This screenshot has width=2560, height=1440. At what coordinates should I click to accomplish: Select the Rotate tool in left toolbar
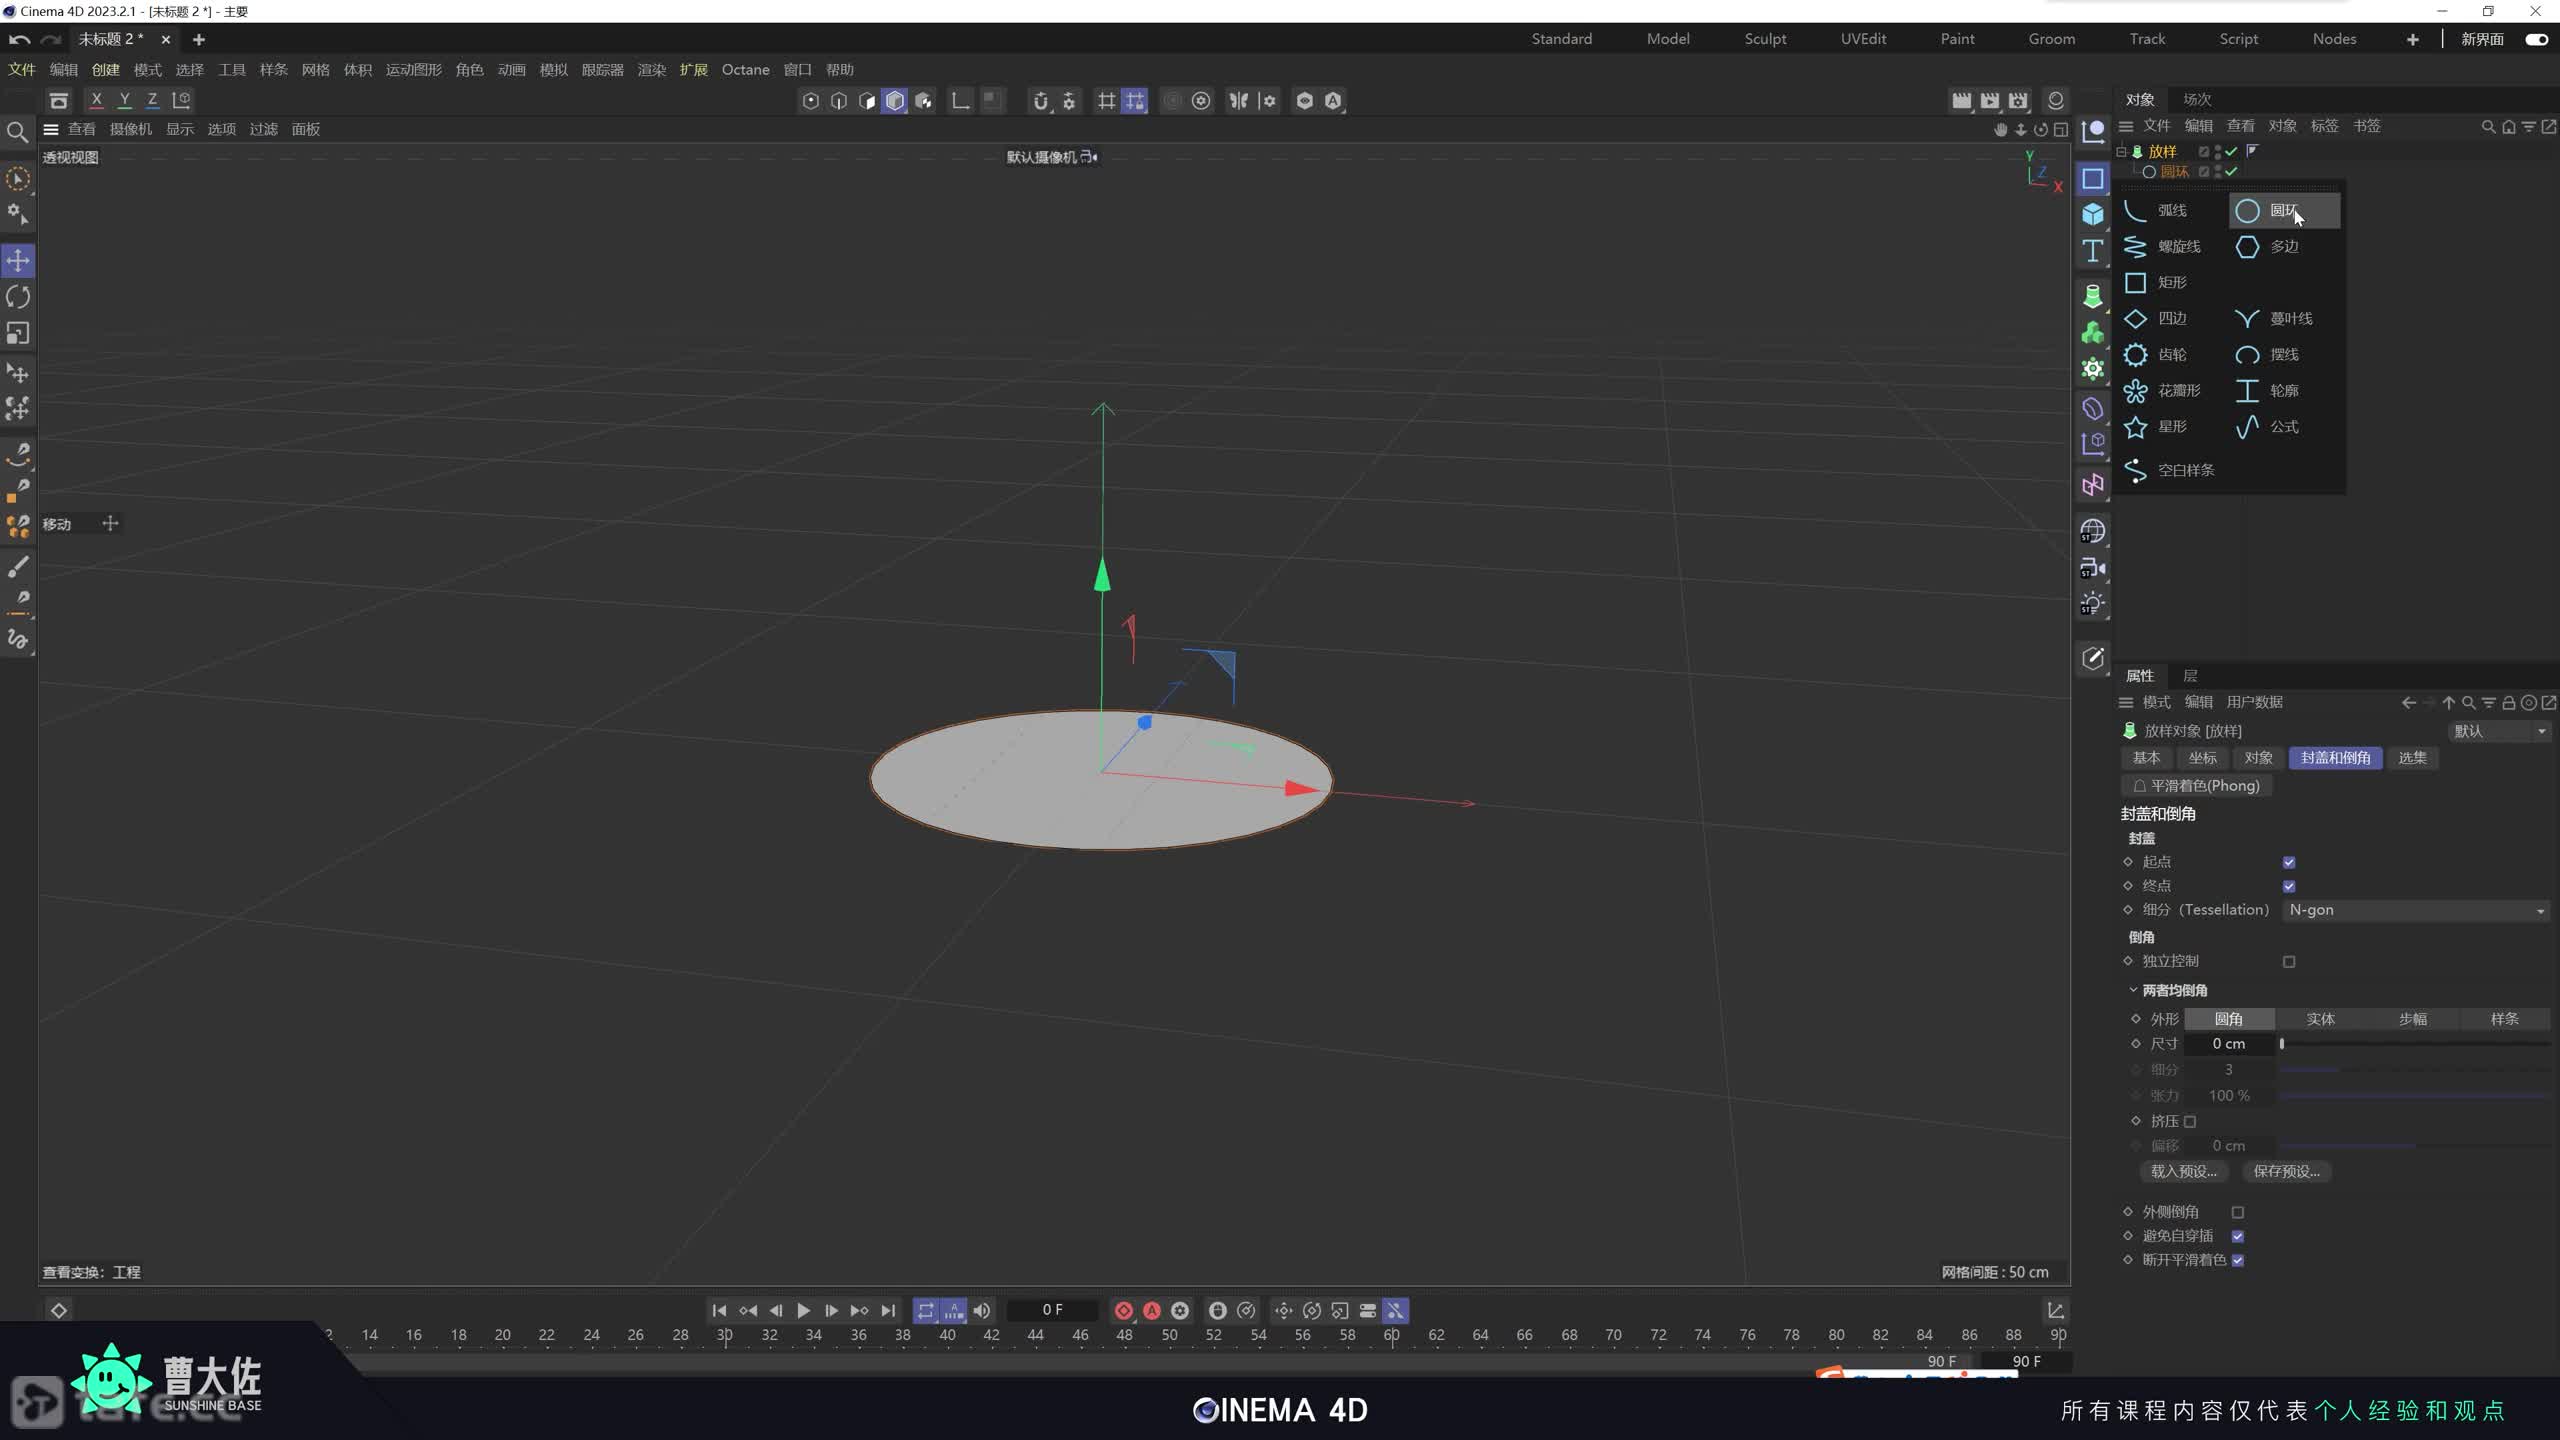[18, 297]
